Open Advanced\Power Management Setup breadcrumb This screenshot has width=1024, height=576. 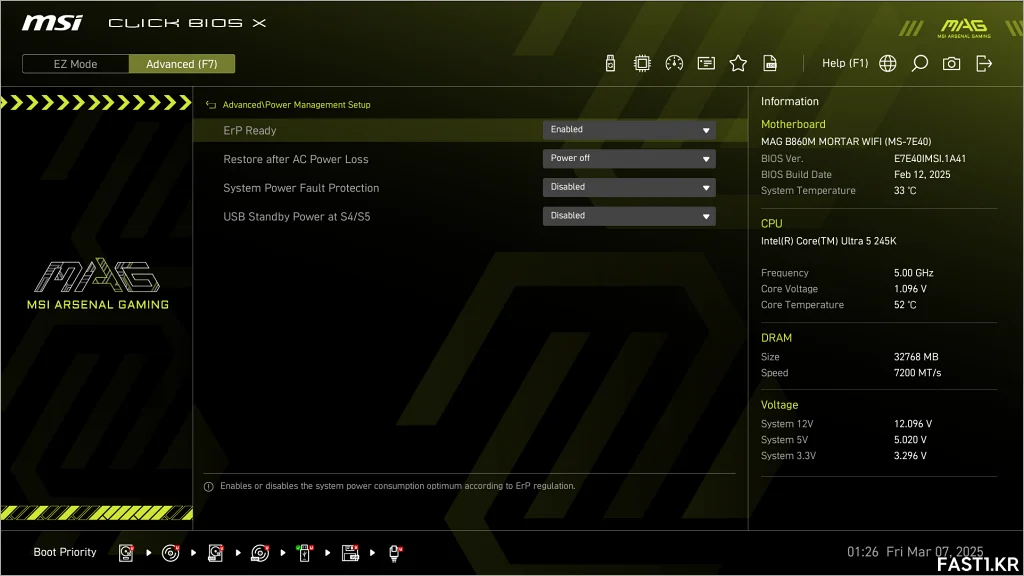(x=296, y=104)
